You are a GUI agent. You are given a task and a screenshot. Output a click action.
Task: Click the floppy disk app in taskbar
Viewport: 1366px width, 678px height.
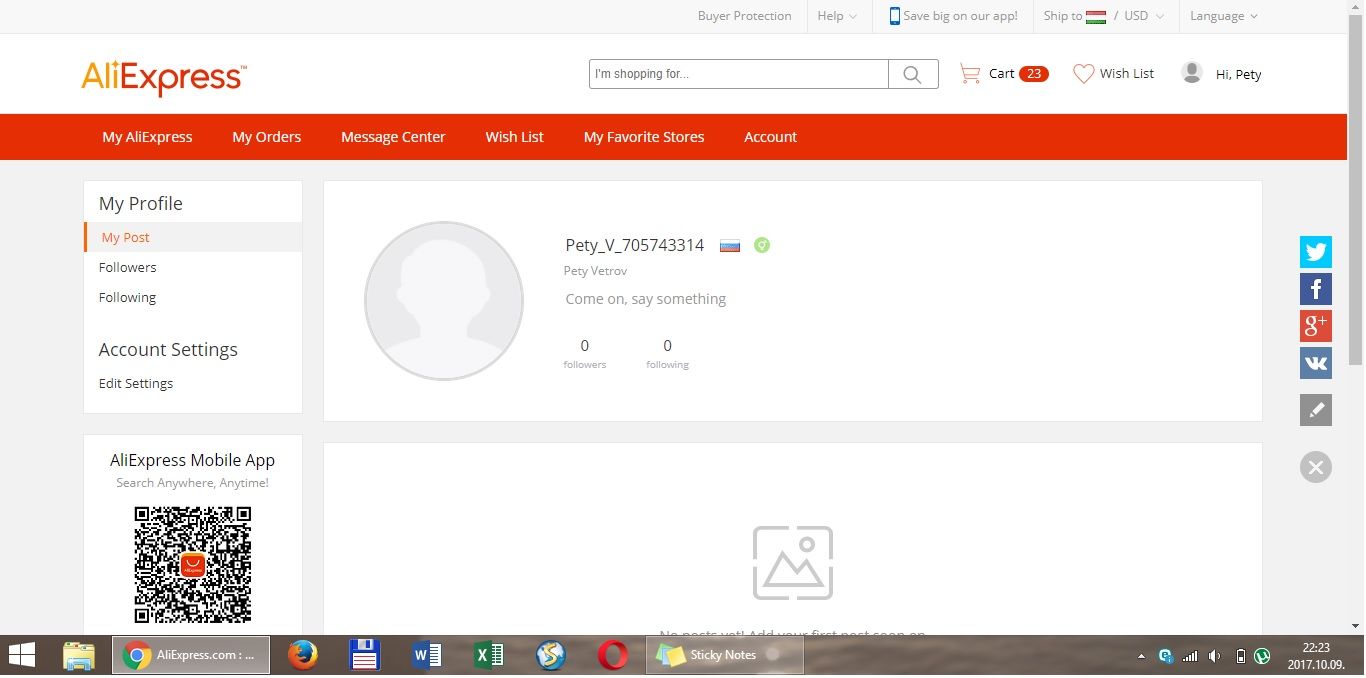tap(365, 656)
